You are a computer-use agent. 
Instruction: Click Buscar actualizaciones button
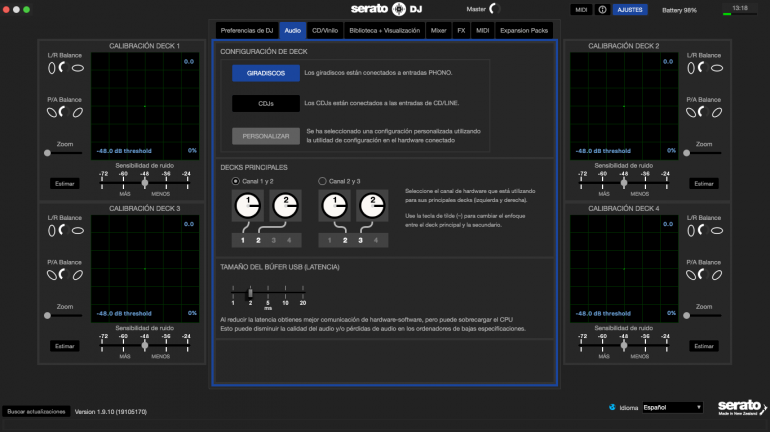[x=36, y=411]
